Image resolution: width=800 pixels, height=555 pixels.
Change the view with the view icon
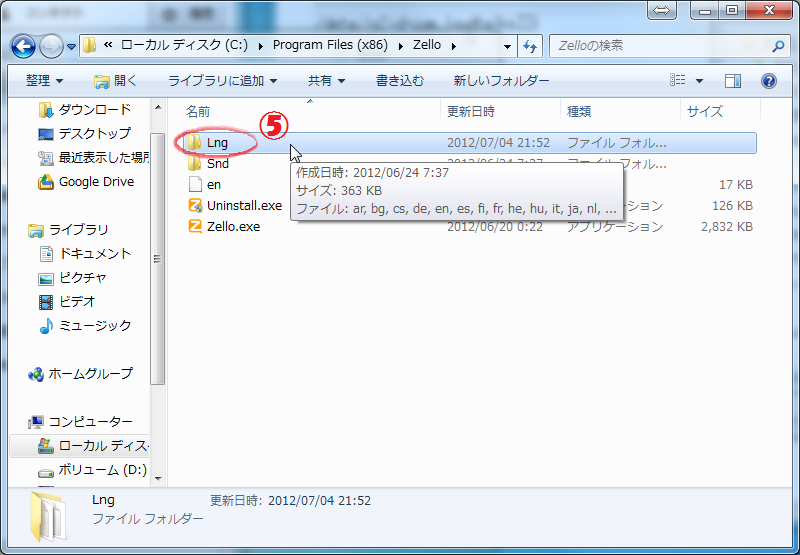coord(678,80)
